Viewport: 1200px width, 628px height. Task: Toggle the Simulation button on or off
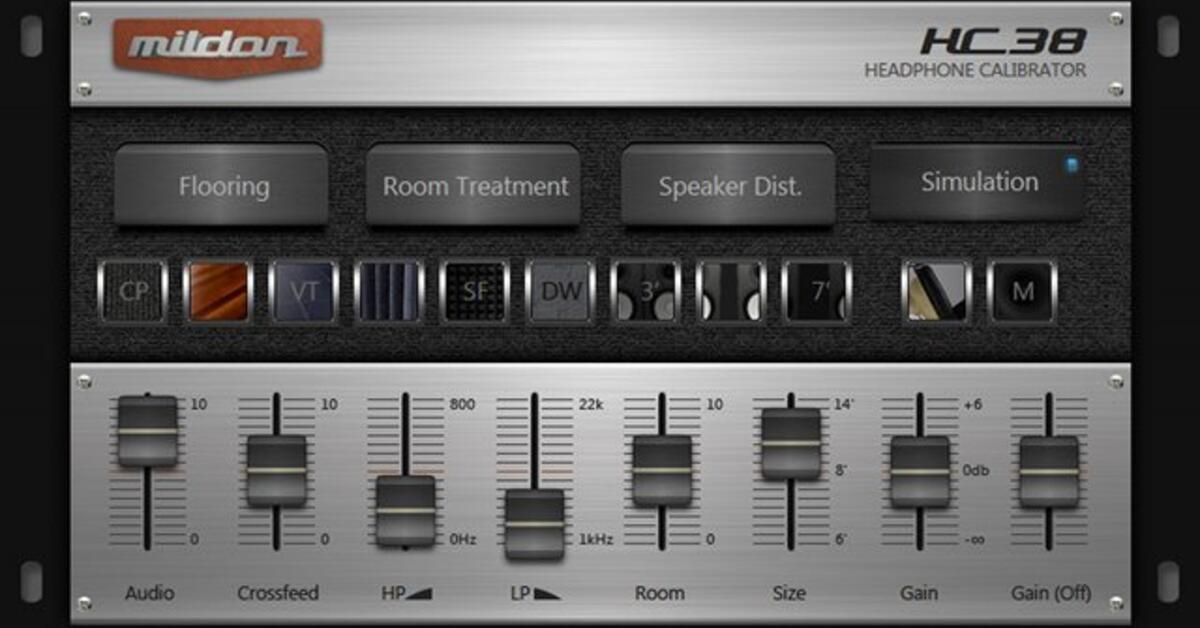click(978, 182)
